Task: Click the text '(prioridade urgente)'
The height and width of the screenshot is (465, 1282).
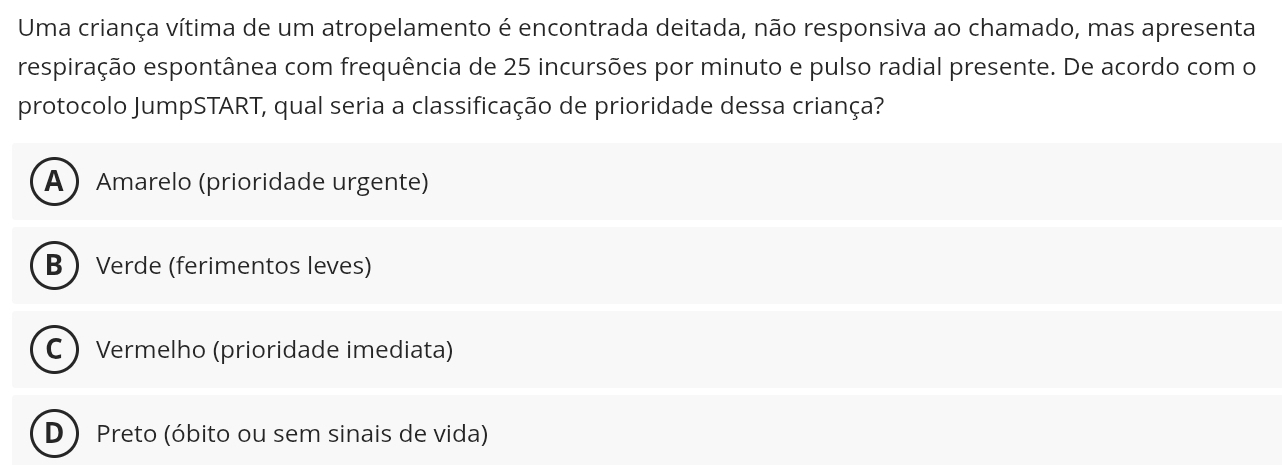Action: [313, 182]
